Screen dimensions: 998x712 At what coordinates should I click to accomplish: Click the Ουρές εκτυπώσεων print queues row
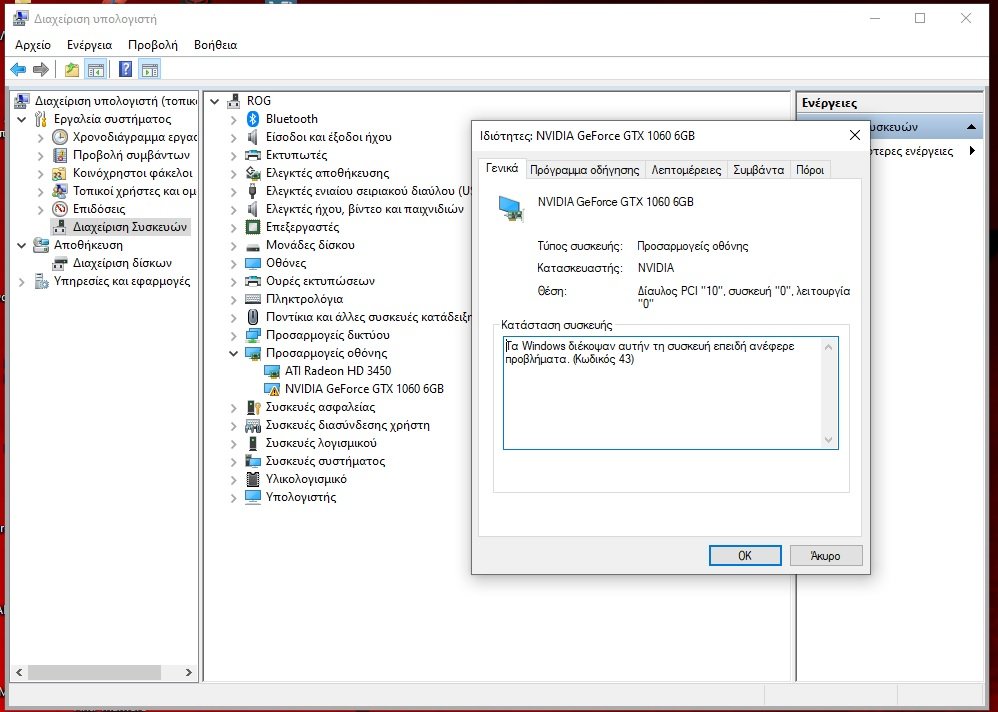(x=320, y=281)
